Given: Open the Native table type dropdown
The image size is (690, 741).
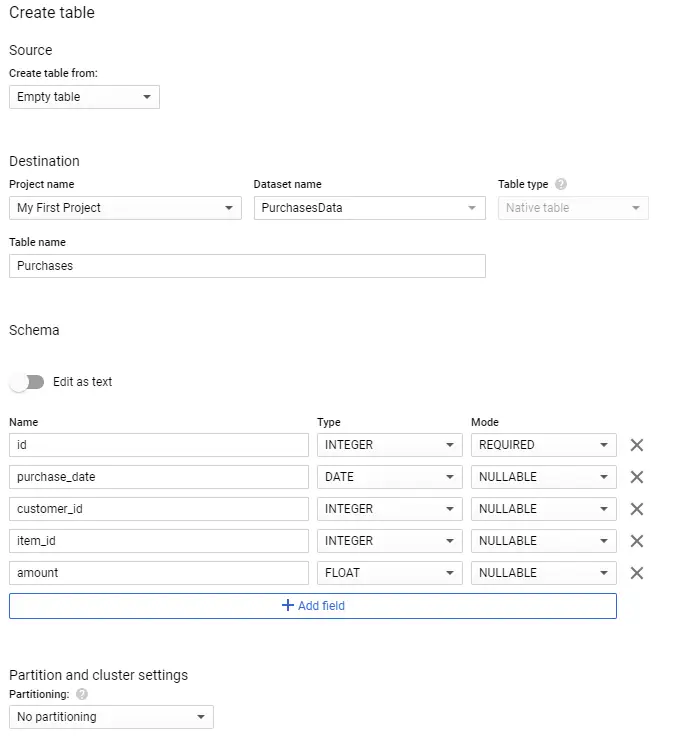Looking at the screenshot, I should pos(573,208).
